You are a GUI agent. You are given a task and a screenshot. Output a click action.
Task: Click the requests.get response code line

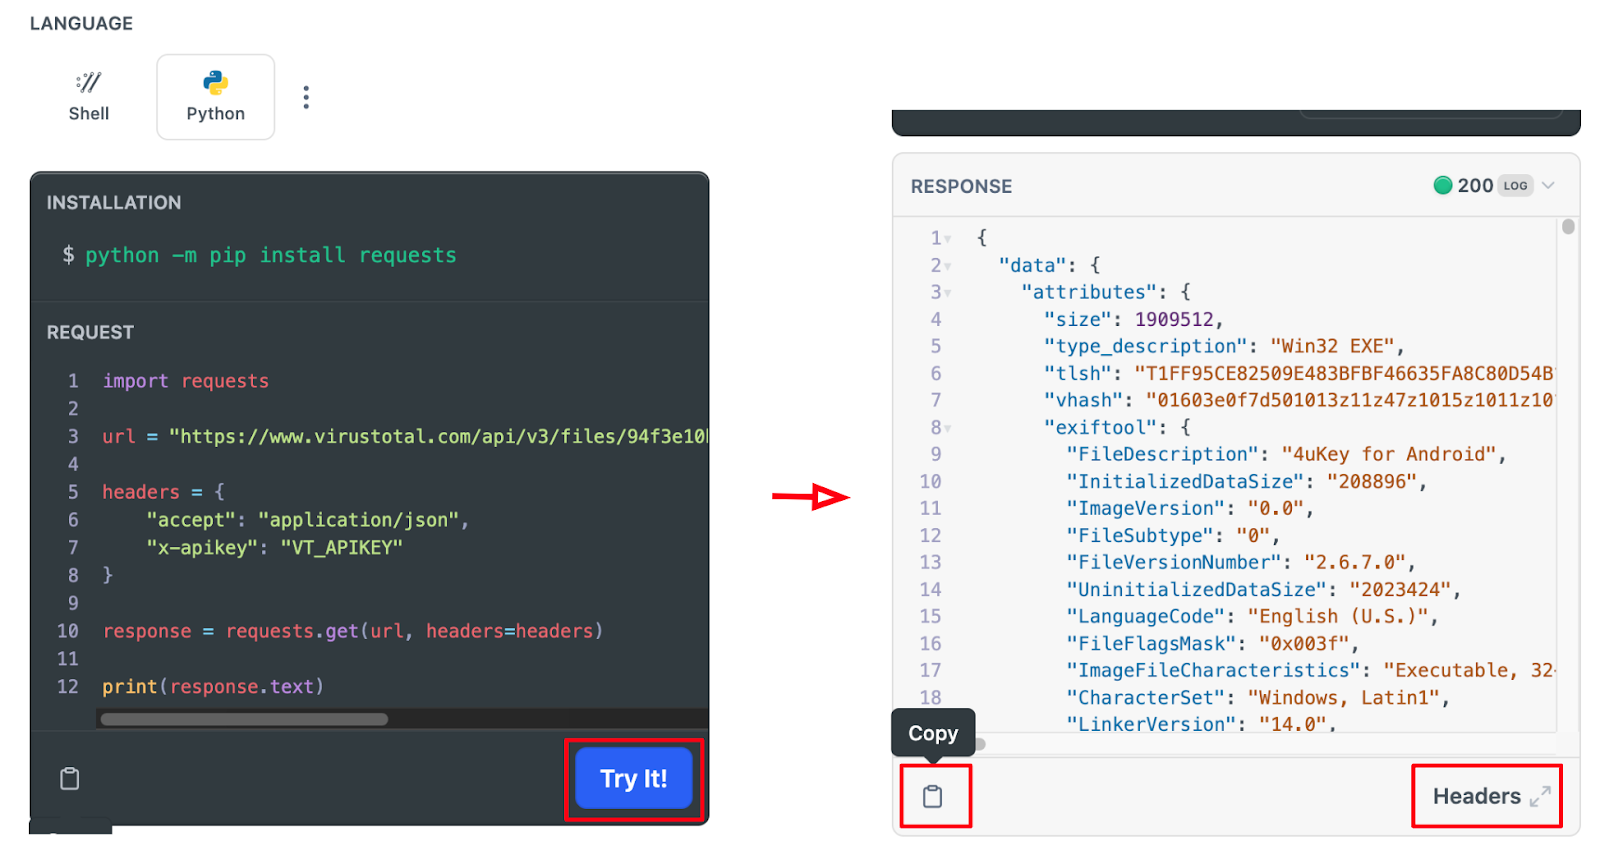click(x=352, y=631)
